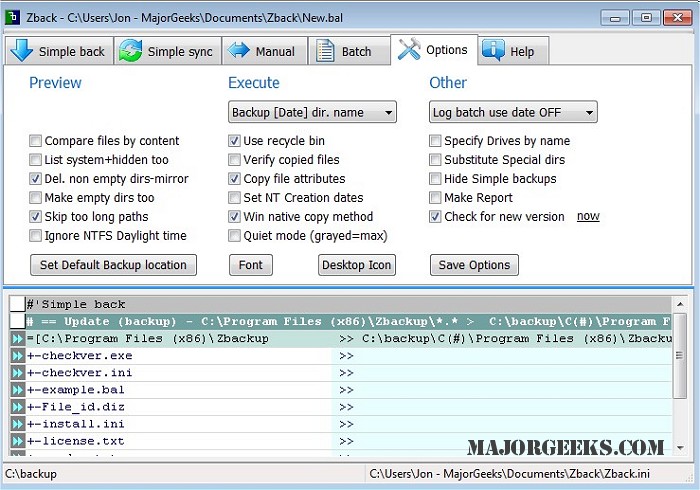Click Set Default Backup location button
Screen dimensions: 700x490
coord(113,265)
